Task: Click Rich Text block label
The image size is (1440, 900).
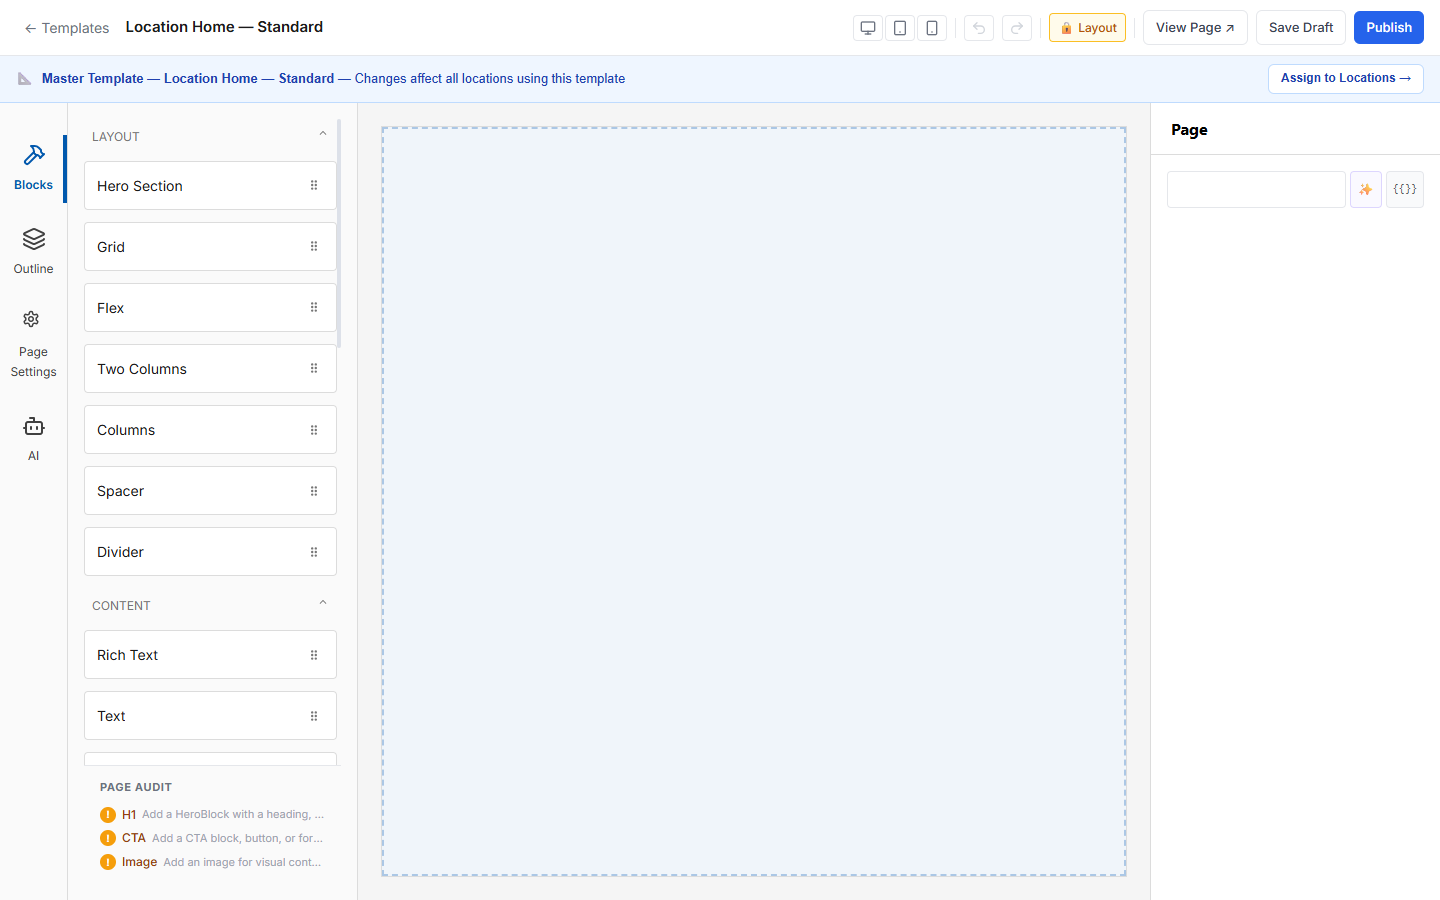Action: pos(128,655)
